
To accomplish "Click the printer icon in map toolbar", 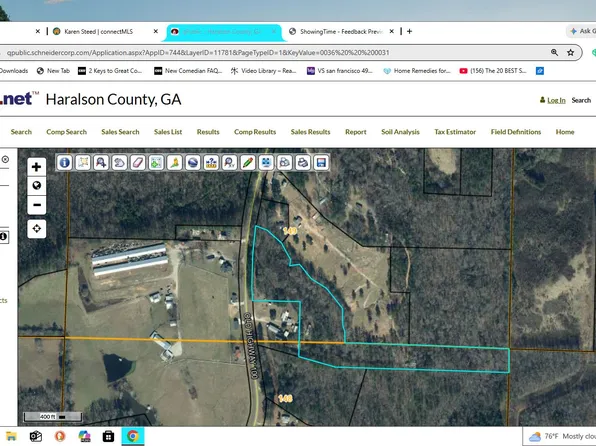I will coord(303,163).
